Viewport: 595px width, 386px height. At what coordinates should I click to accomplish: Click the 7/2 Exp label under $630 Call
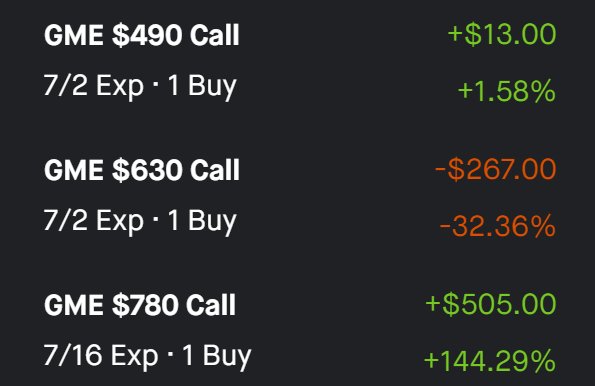tap(94, 221)
